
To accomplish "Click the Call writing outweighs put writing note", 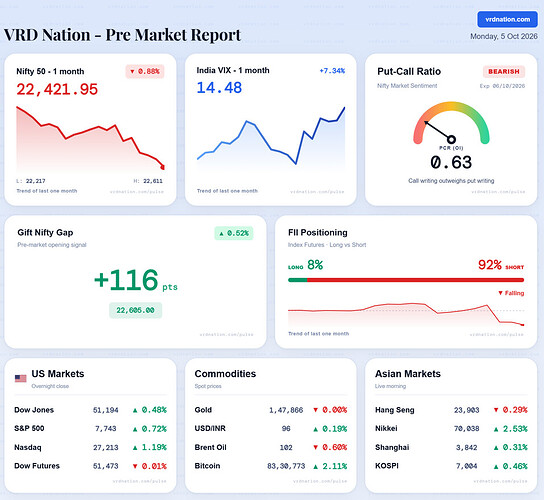I will click(451, 181).
